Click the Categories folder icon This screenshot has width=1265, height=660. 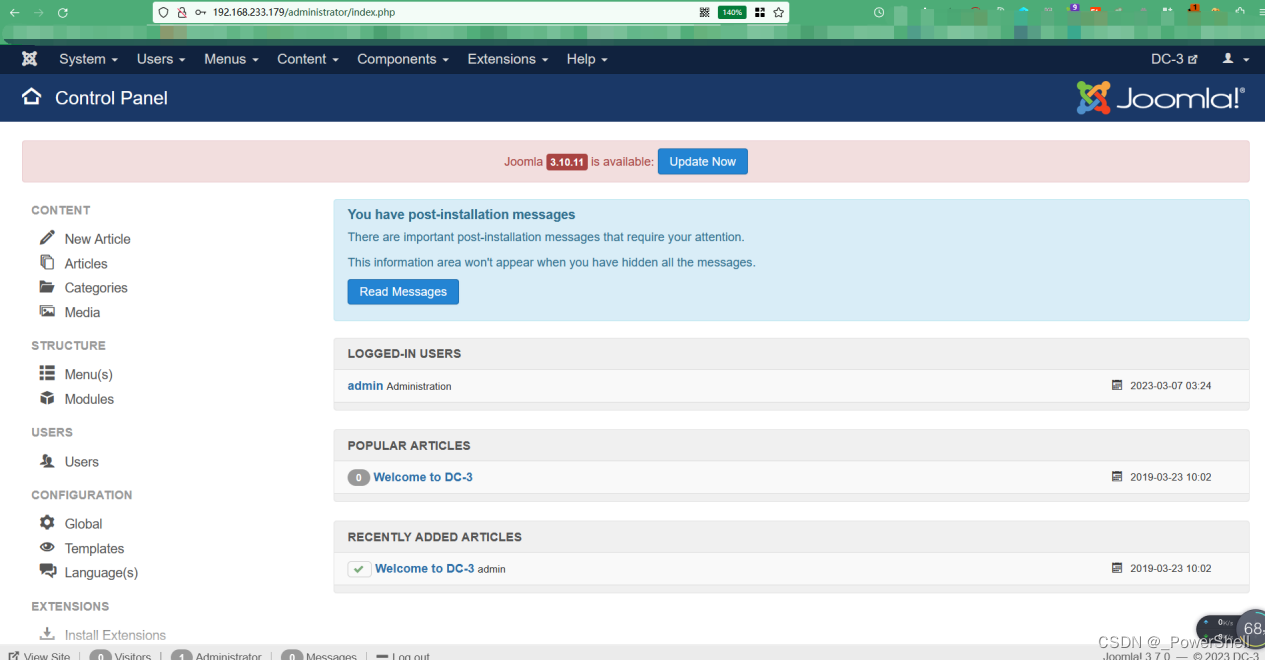click(47, 287)
